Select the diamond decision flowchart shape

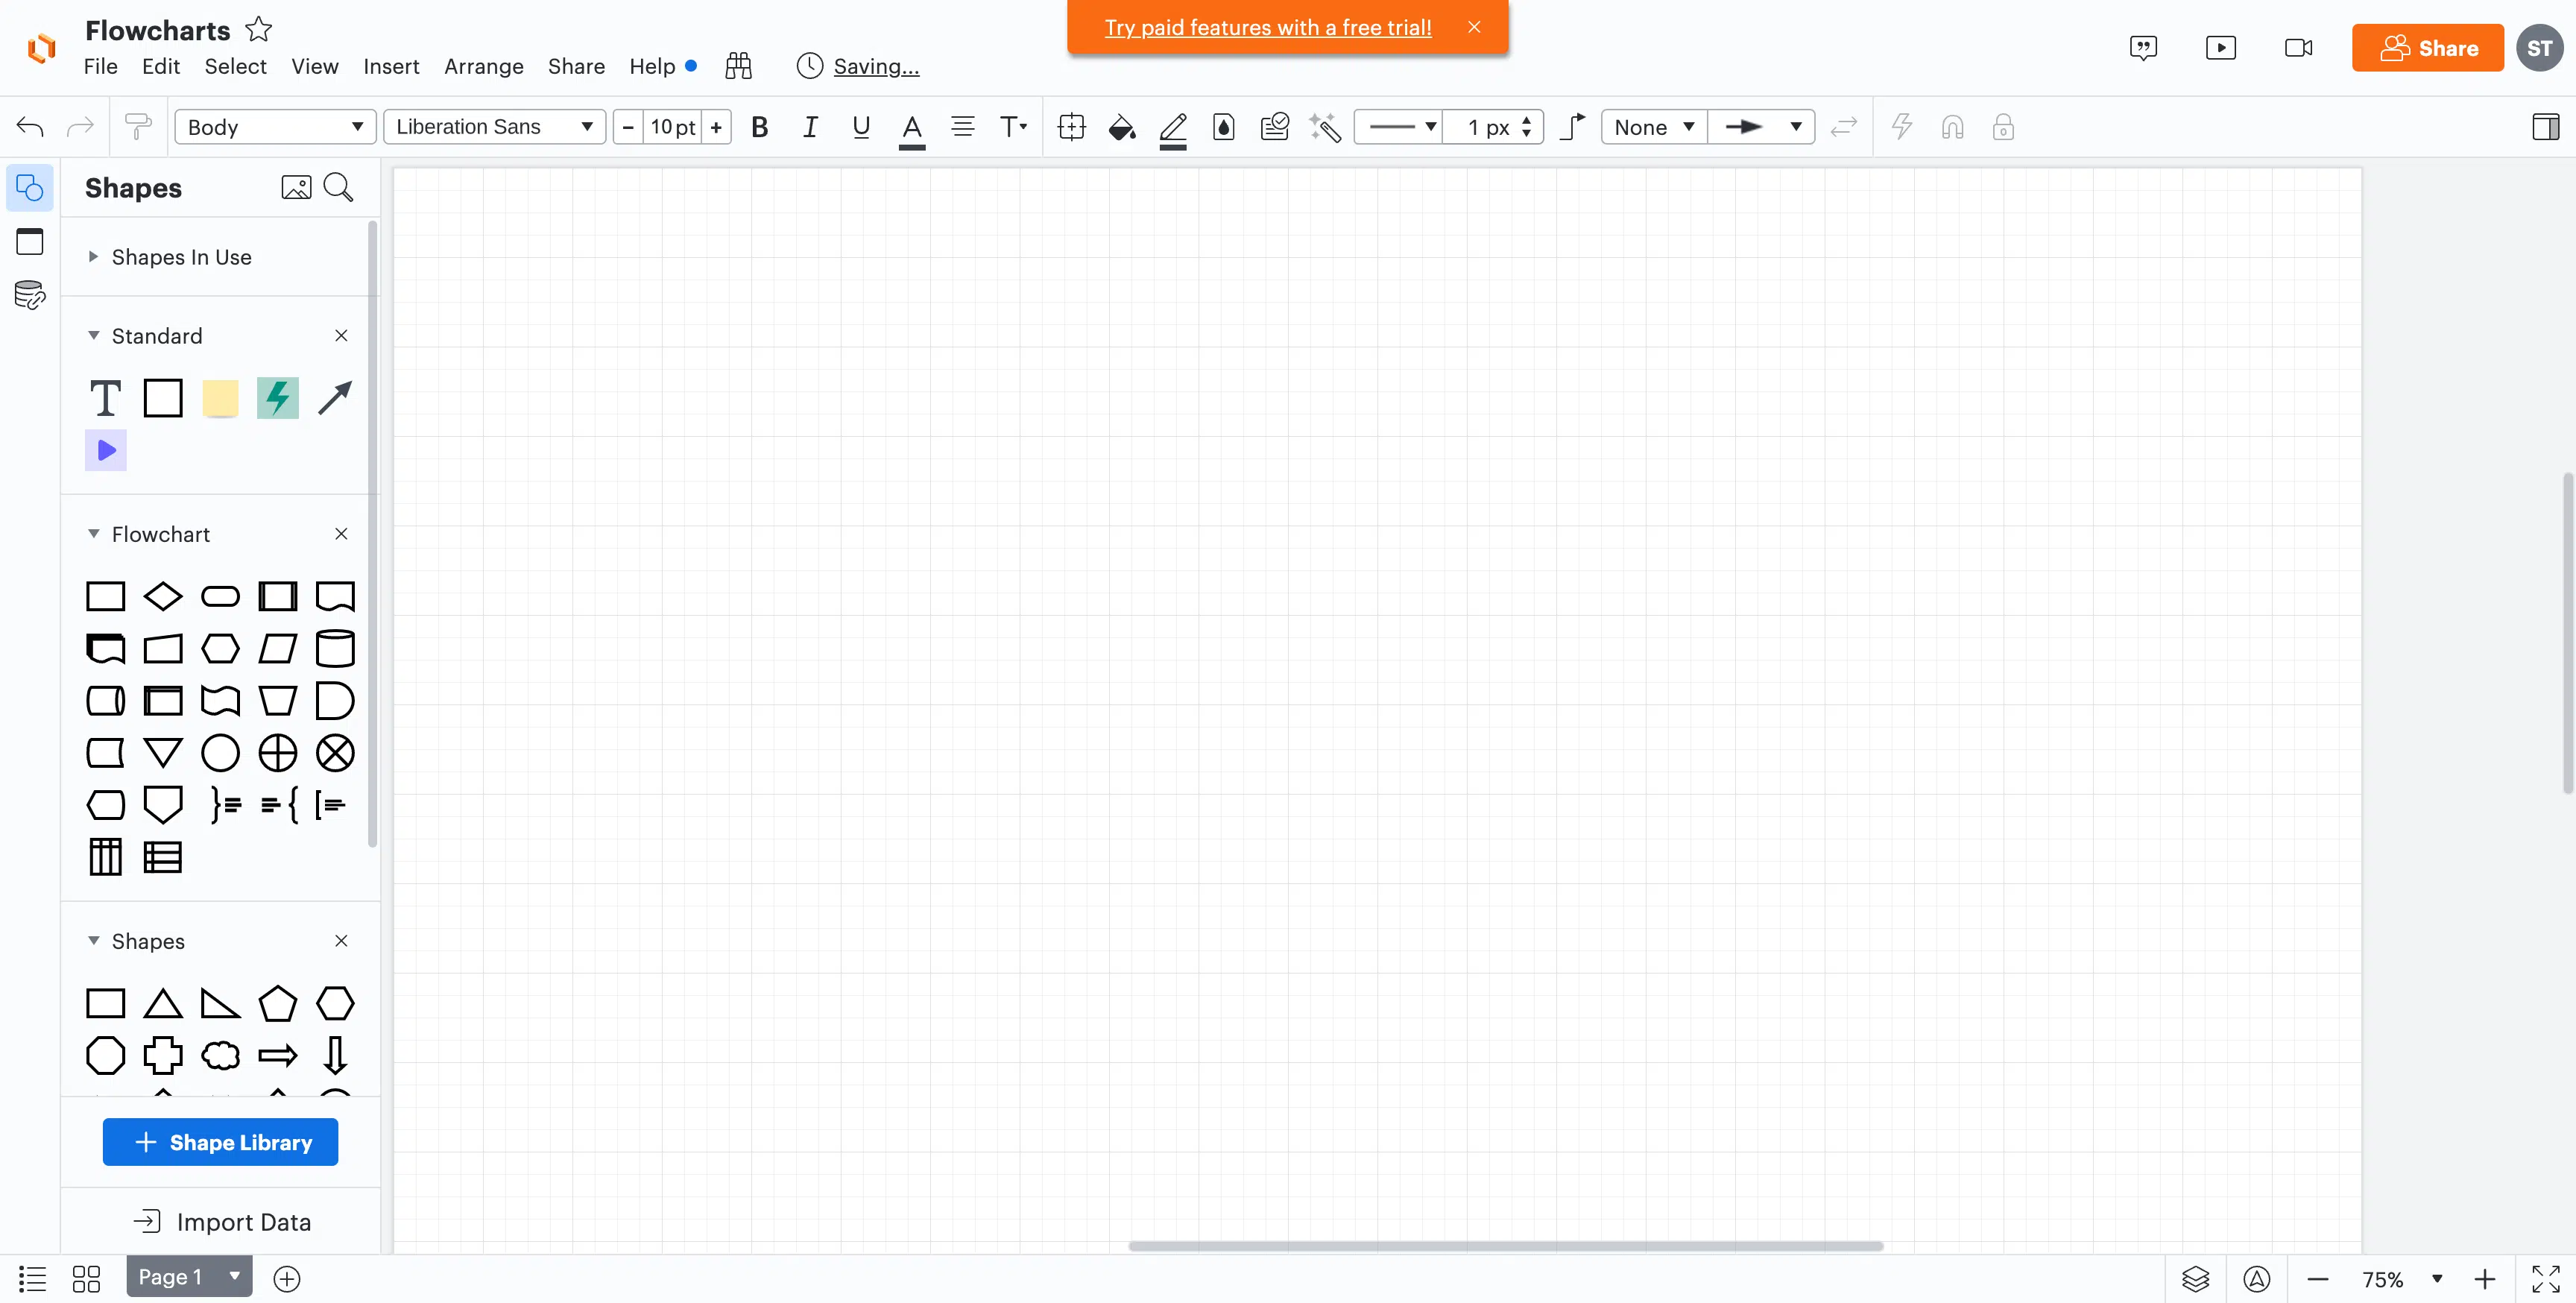pos(162,596)
